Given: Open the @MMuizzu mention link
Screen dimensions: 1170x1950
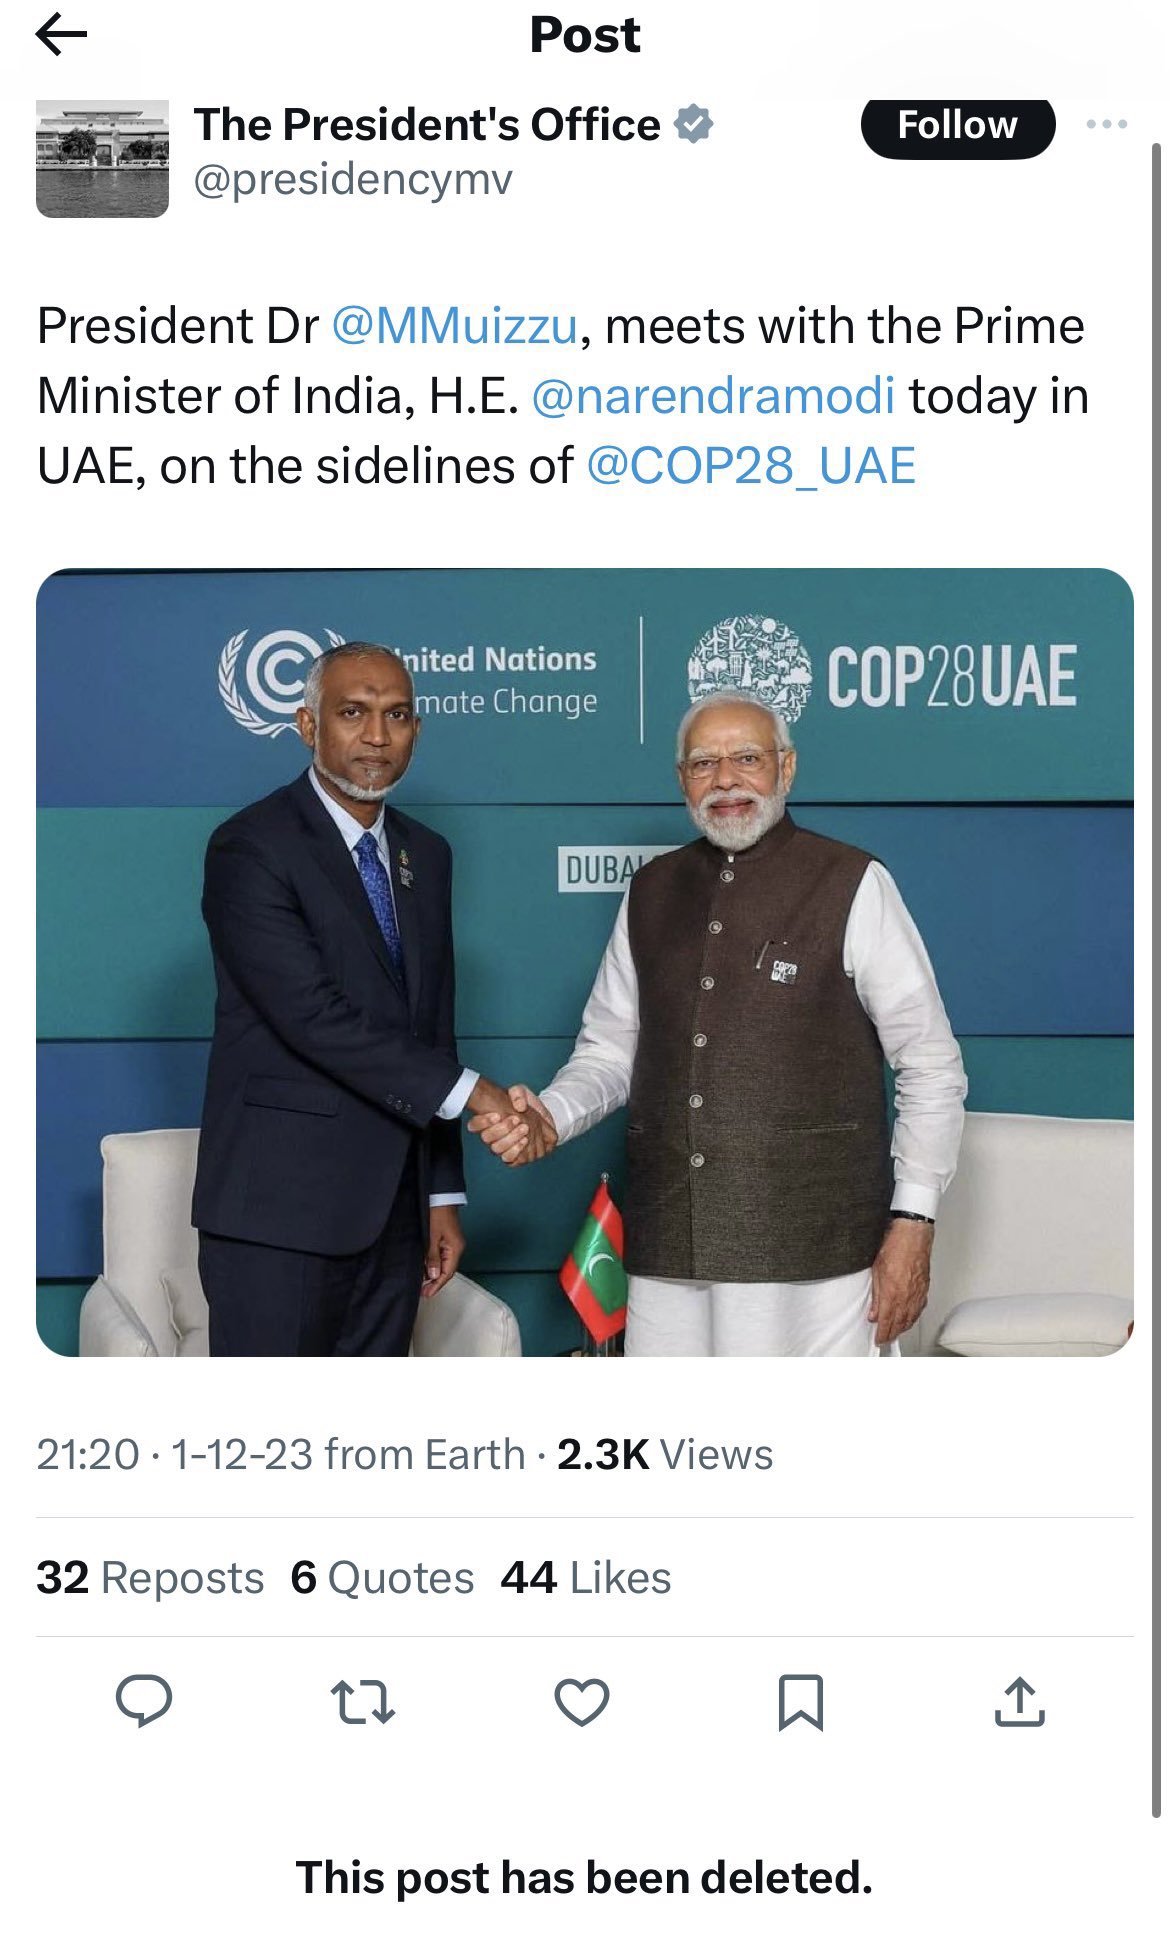Looking at the screenshot, I should [x=454, y=326].
